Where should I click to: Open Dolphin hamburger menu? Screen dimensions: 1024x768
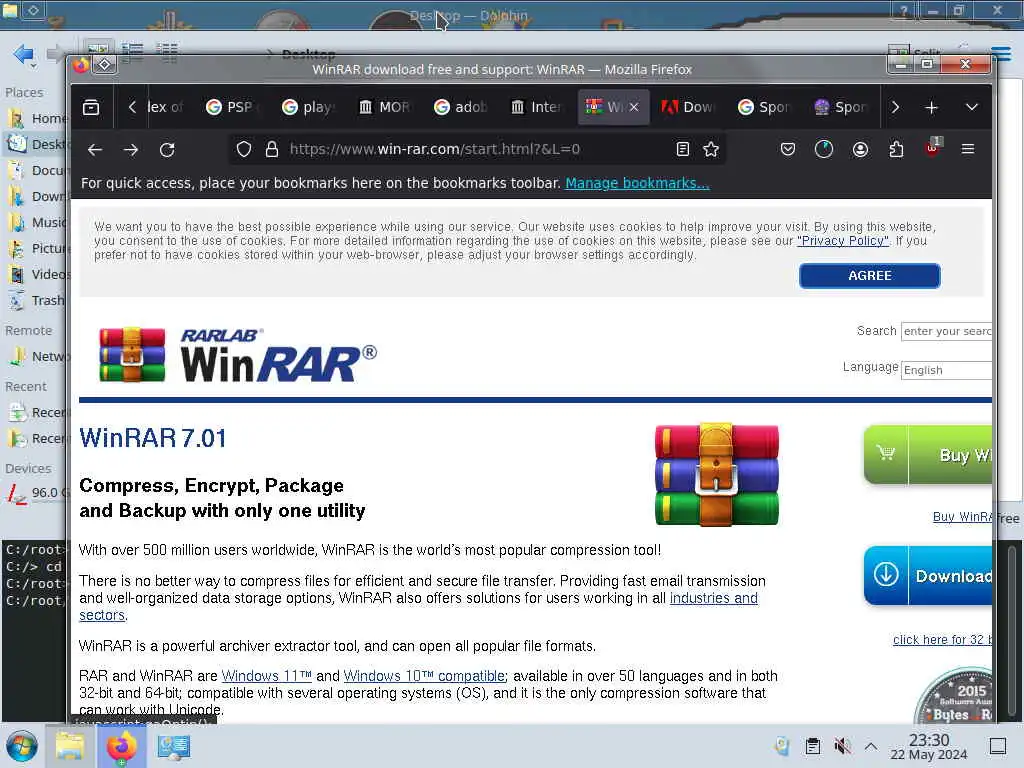tap(1001, 53)
